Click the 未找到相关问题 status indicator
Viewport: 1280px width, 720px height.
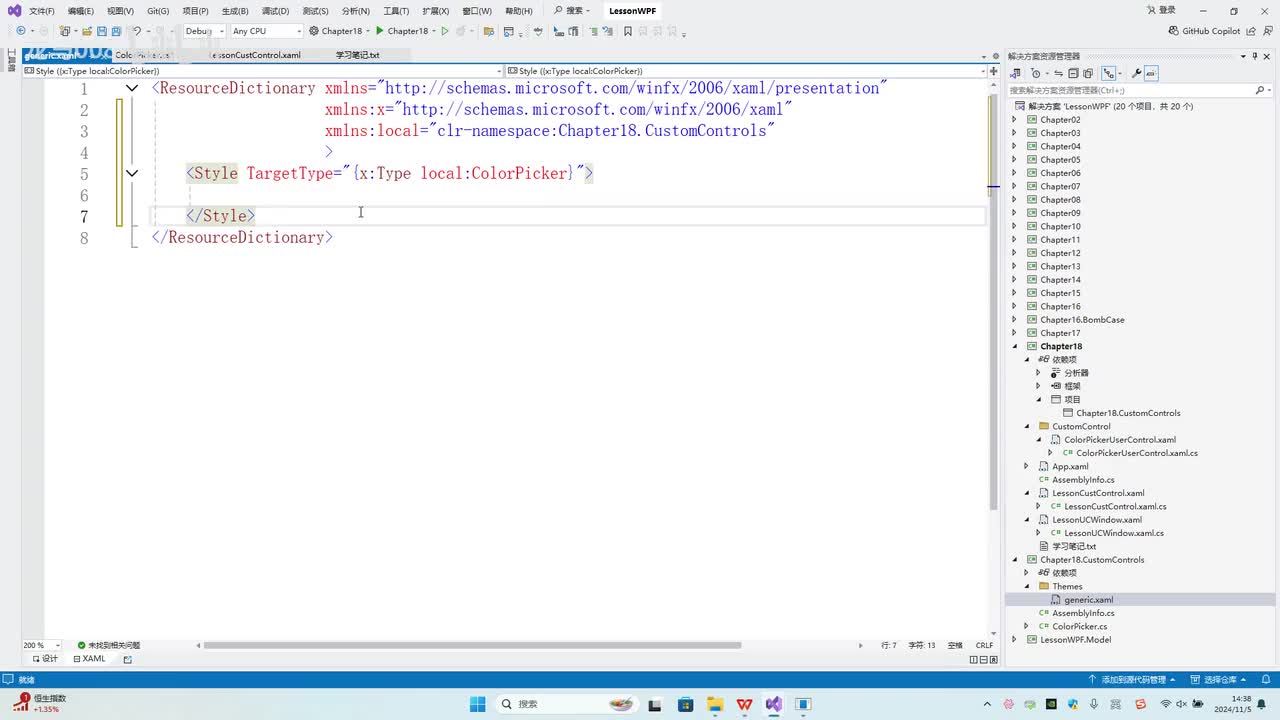tap(108, 645)
